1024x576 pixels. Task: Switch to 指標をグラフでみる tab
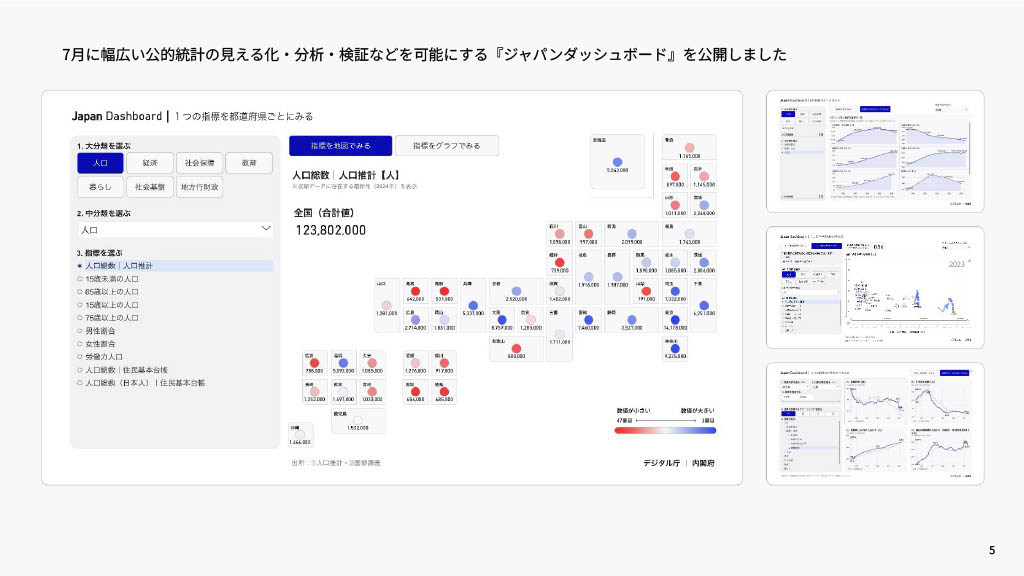tap(445, 146)
